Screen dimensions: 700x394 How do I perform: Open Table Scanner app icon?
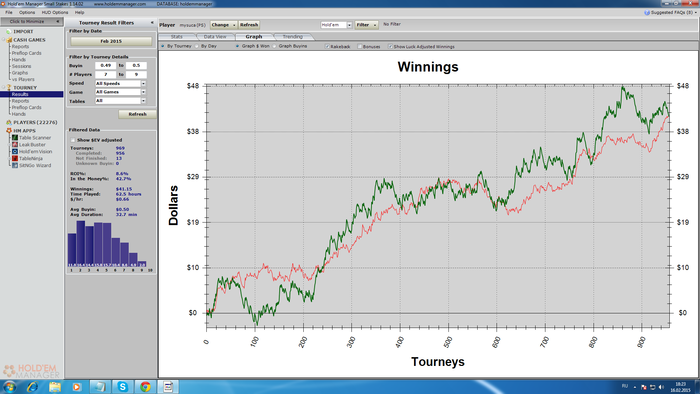[x=15, y=138]
